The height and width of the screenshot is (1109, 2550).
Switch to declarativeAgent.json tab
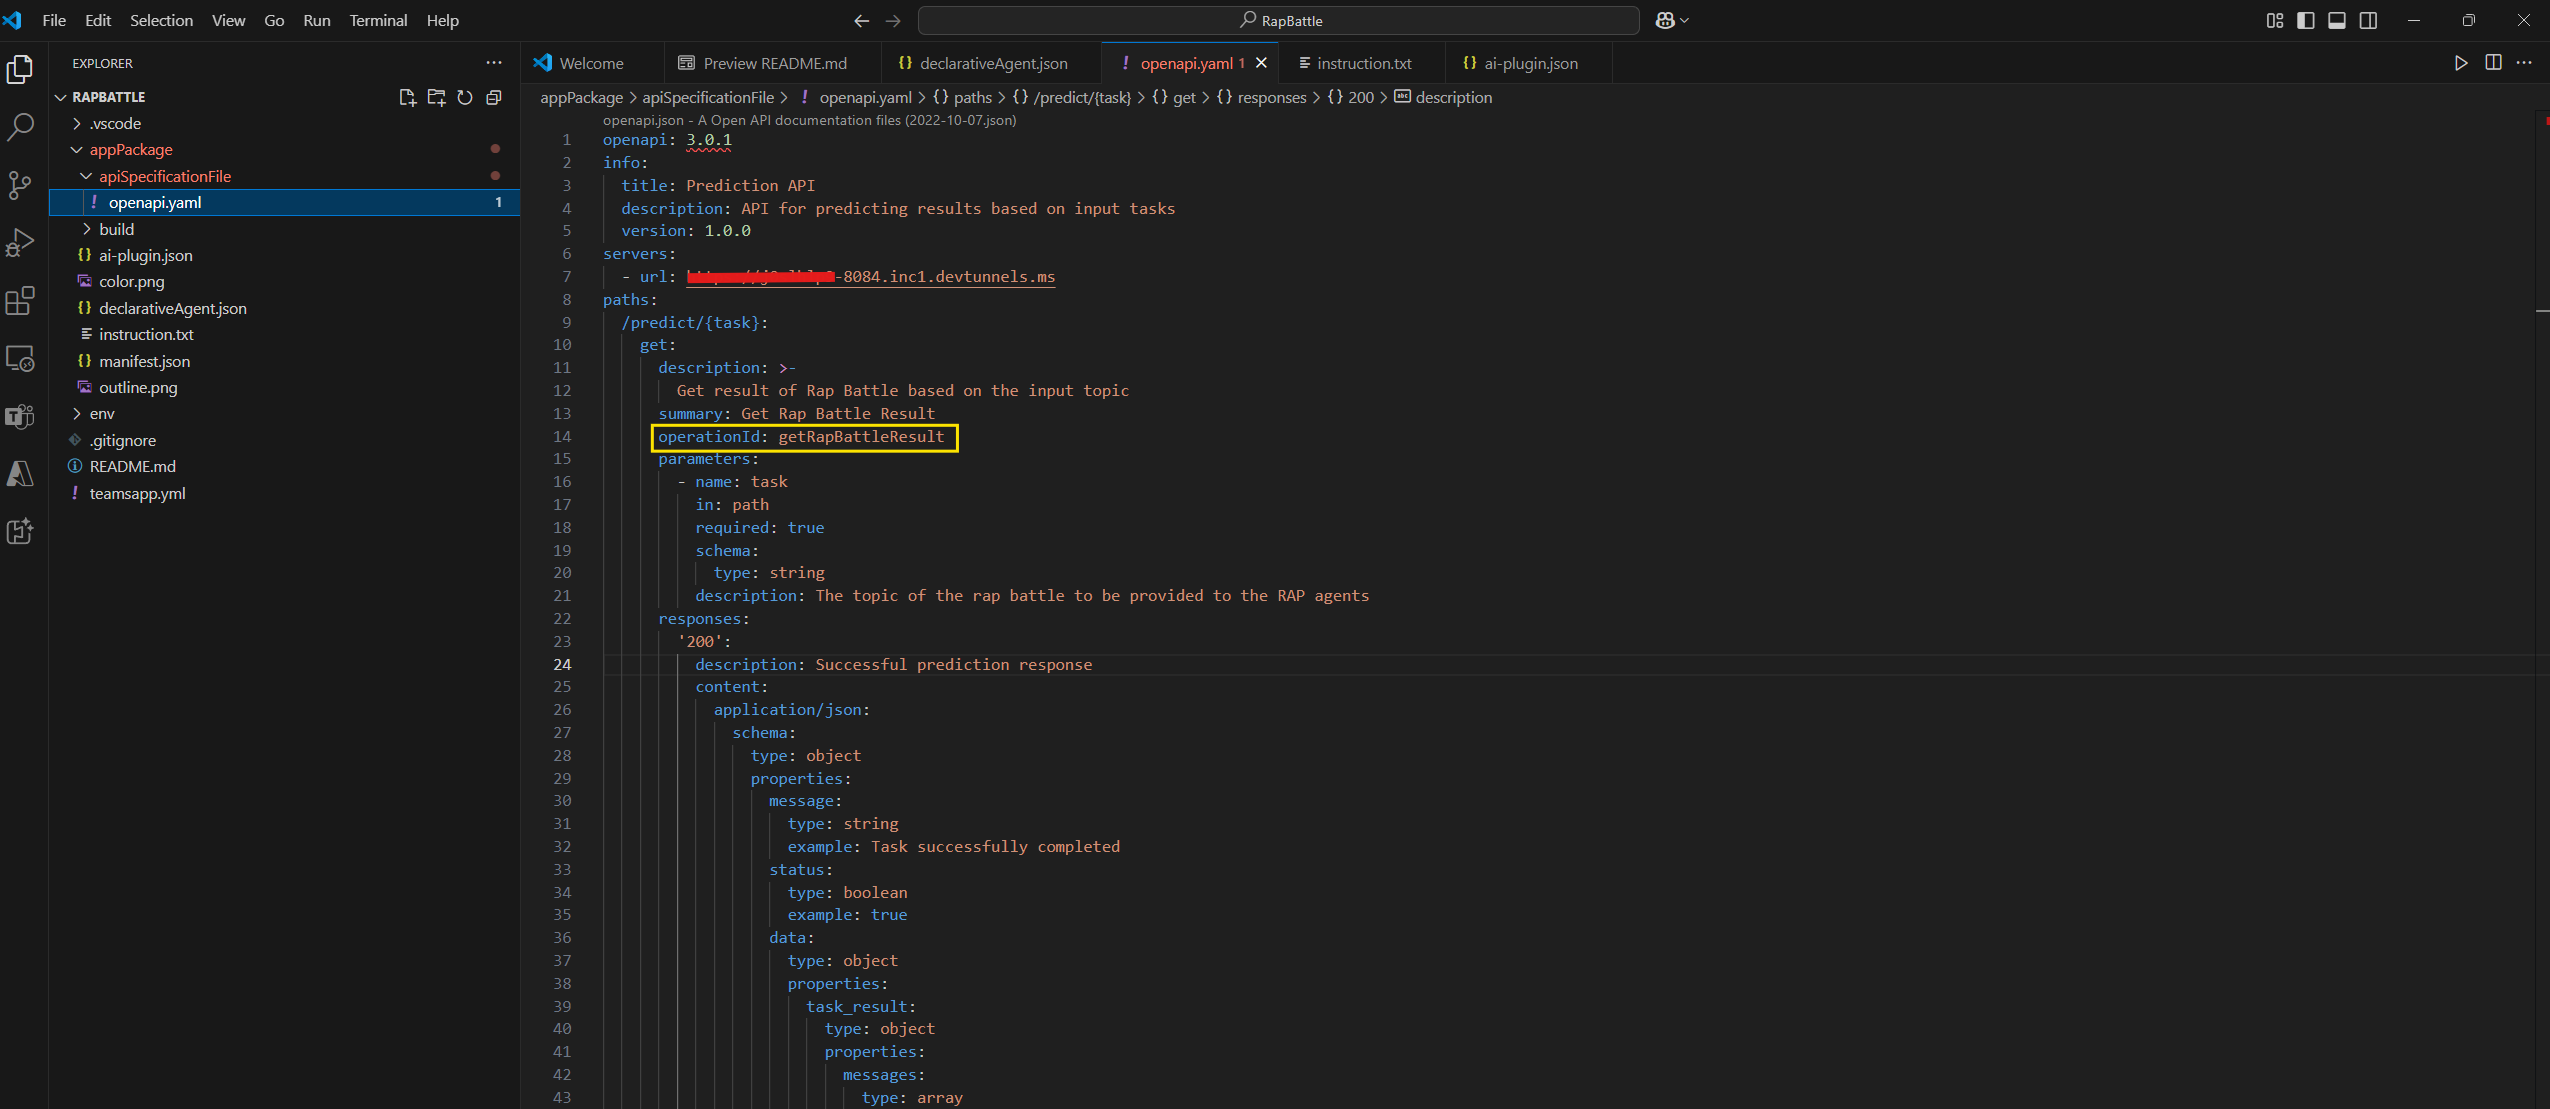(993, 63)
